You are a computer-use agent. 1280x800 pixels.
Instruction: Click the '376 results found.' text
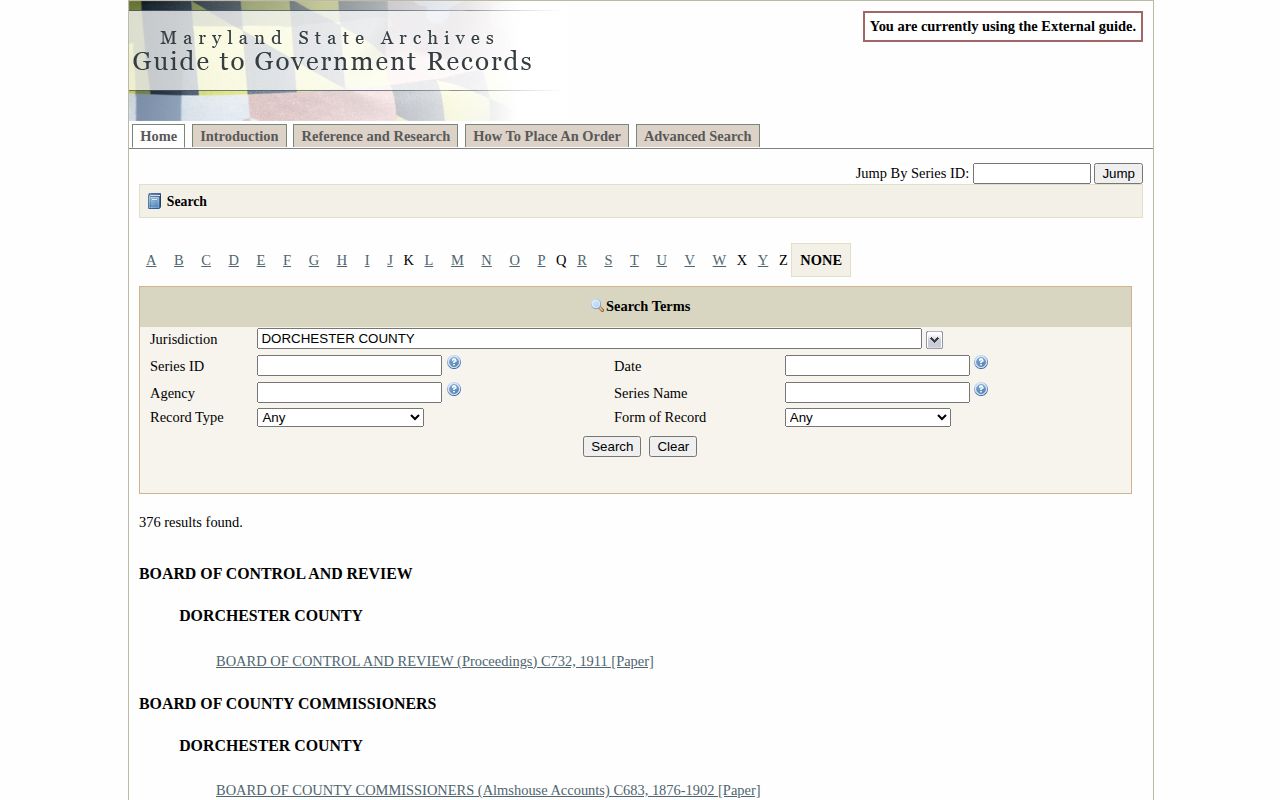pos(191,522)
